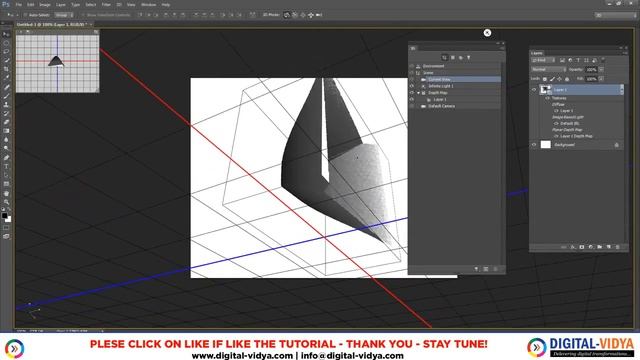The width and height of the screenshot is (640, 360).
Task: Open the 3D panel flyout menu
Action: pos(502,48)
